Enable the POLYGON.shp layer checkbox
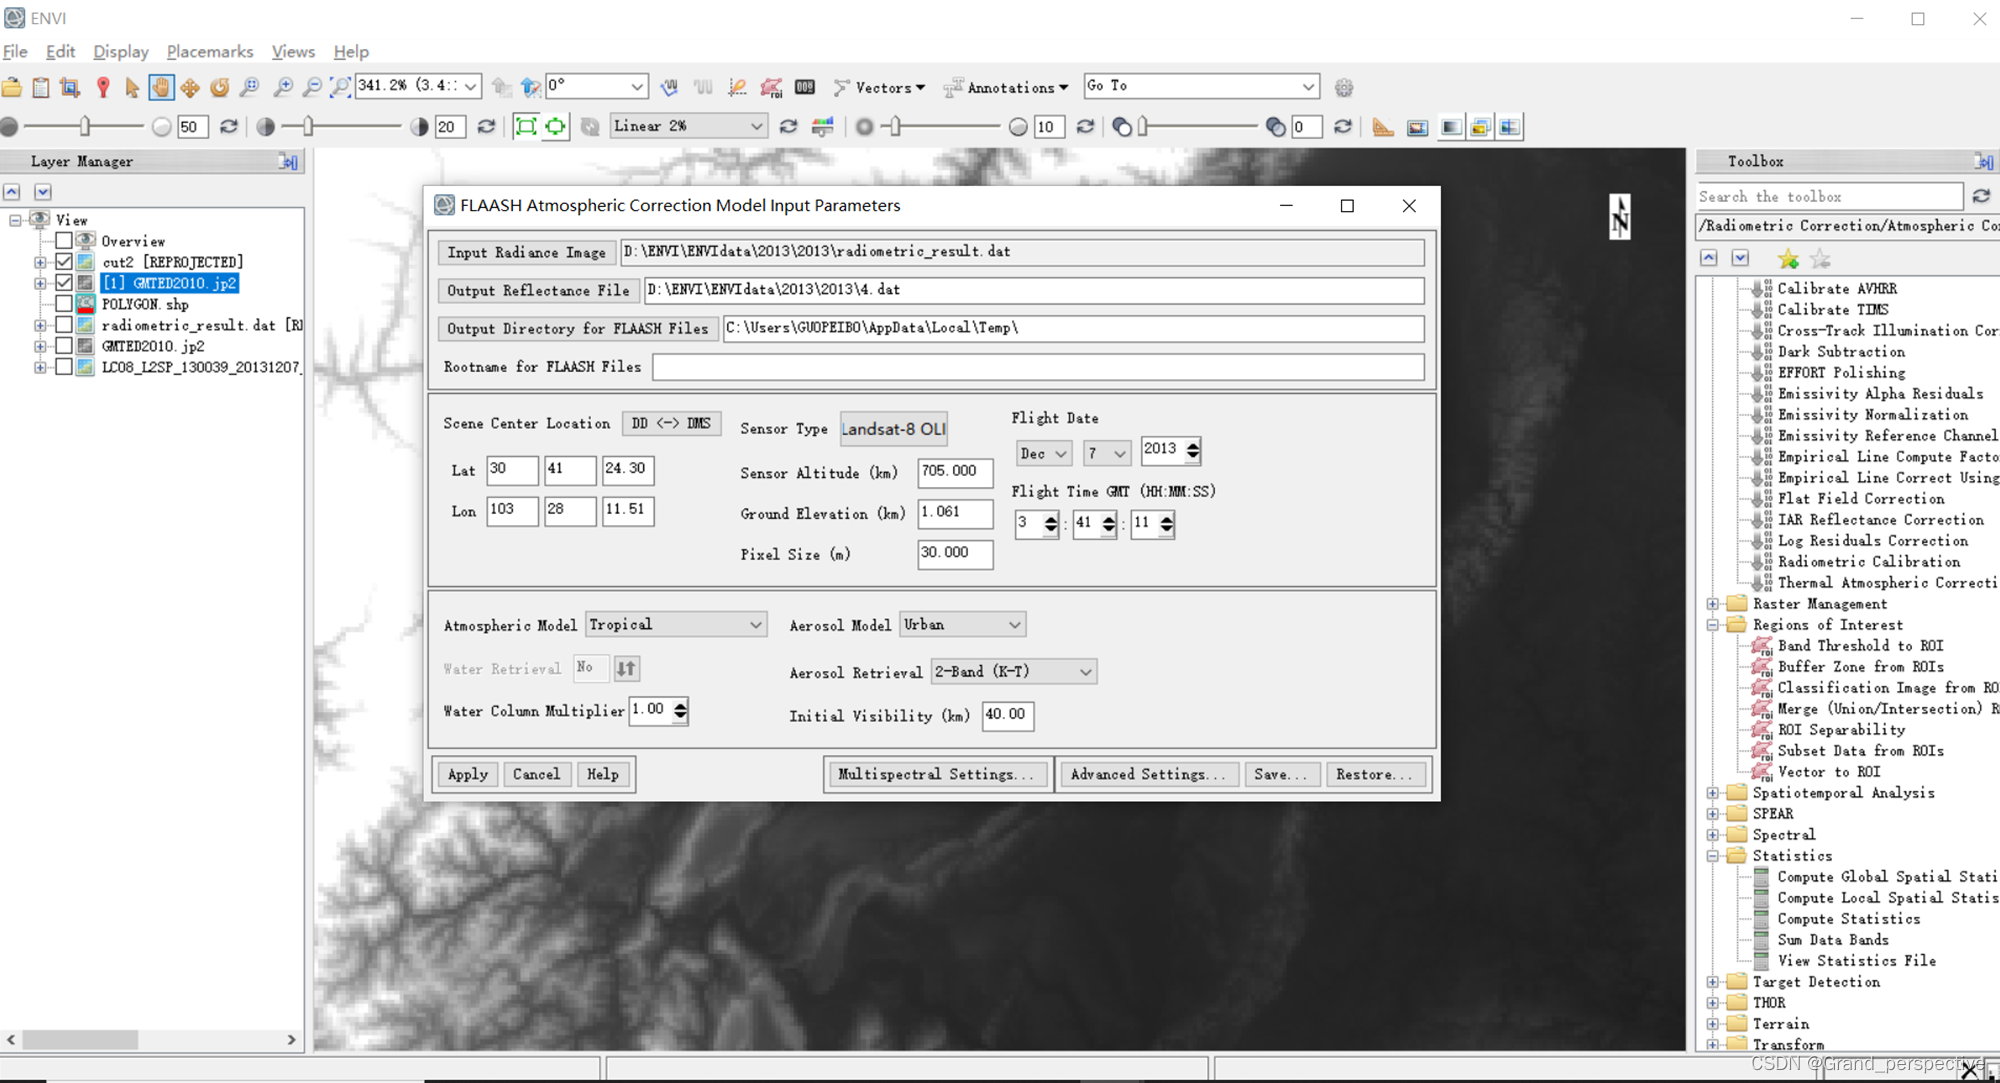Screen dimensions: 2000x1083 [x=64, y=304]
